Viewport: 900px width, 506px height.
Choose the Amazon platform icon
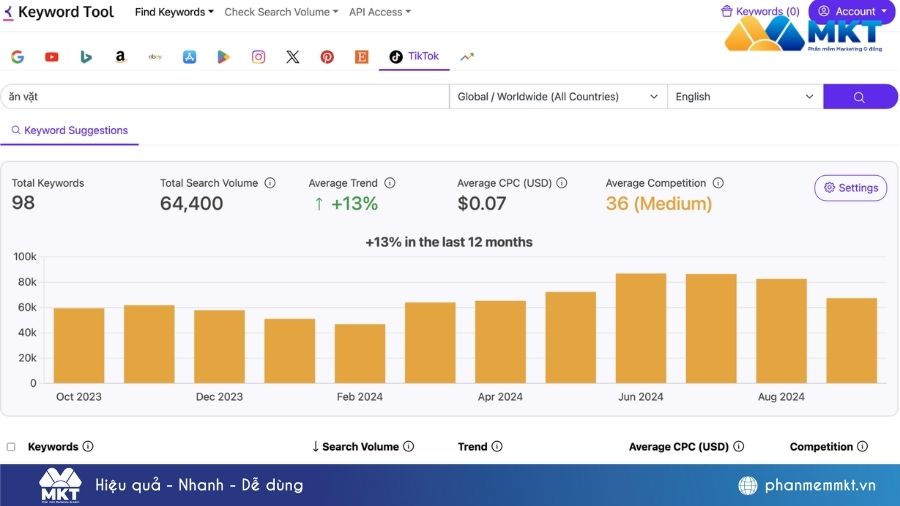[120, 57]
